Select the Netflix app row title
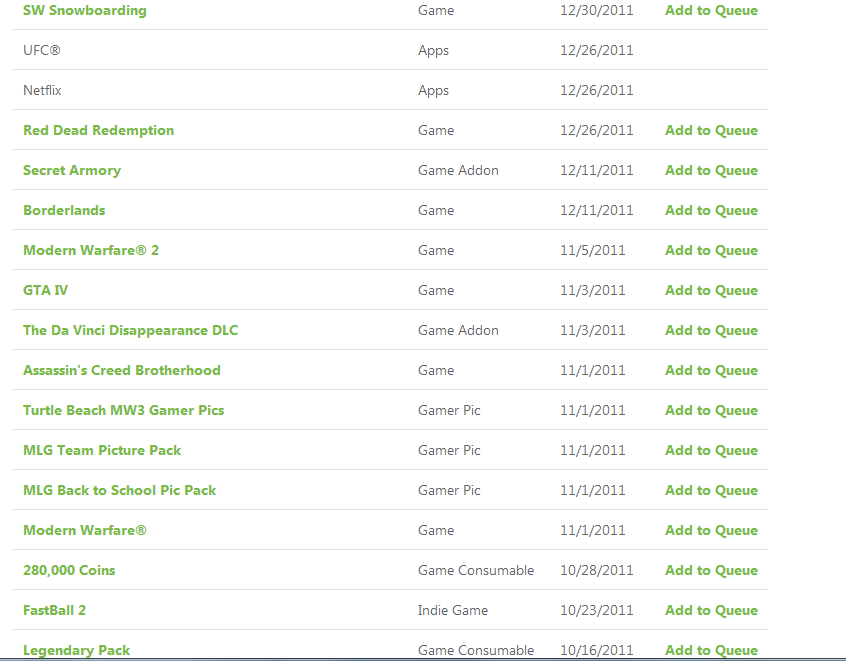 click(42, 91)
